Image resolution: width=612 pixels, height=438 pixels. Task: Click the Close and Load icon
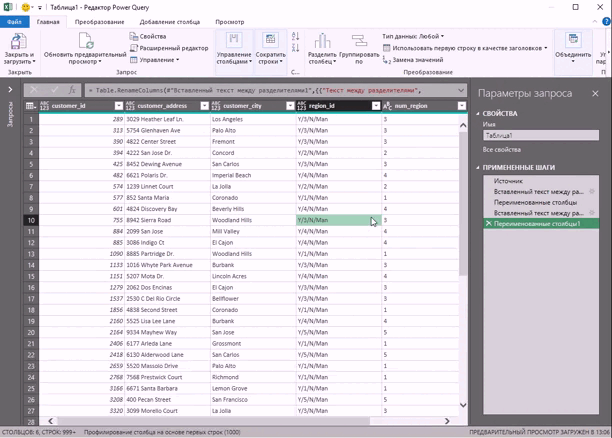[x=18, y=41]
